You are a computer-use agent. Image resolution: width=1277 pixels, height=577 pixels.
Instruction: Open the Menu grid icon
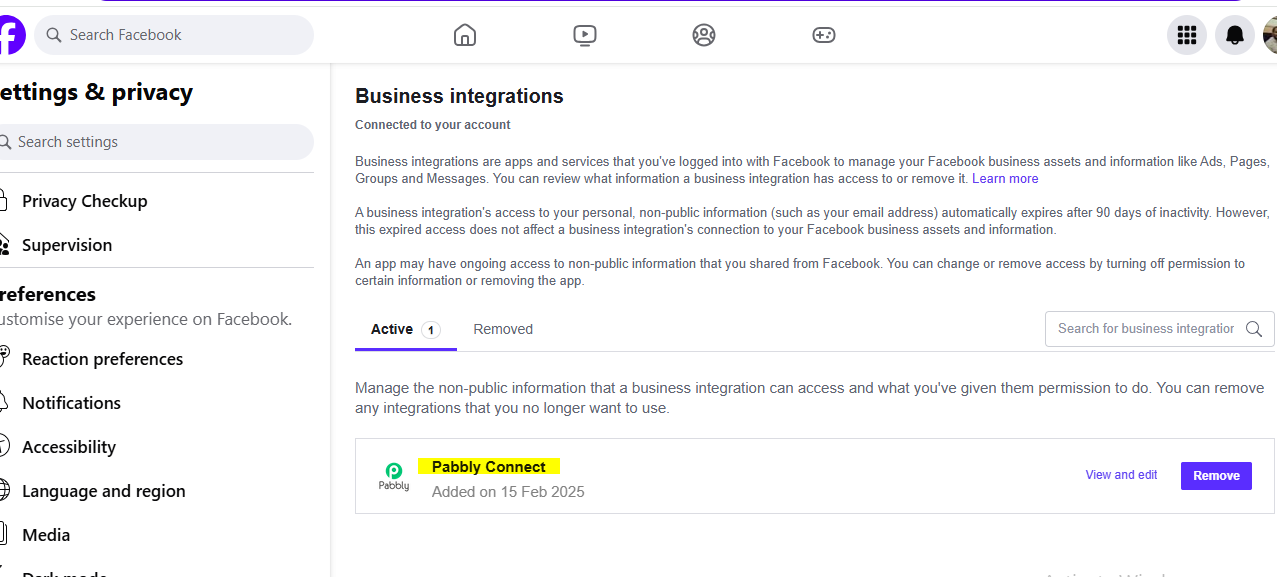pyautogui.click(x=1187, y=35)
